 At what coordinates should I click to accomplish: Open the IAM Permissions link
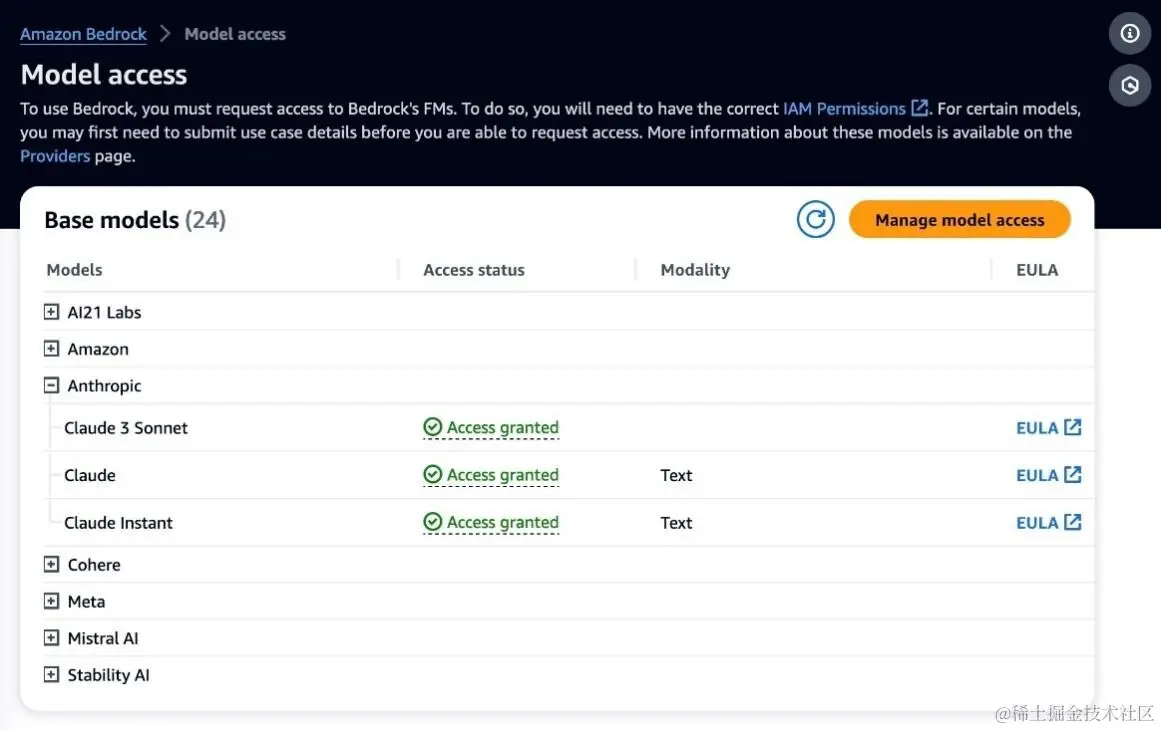point(844,109)
